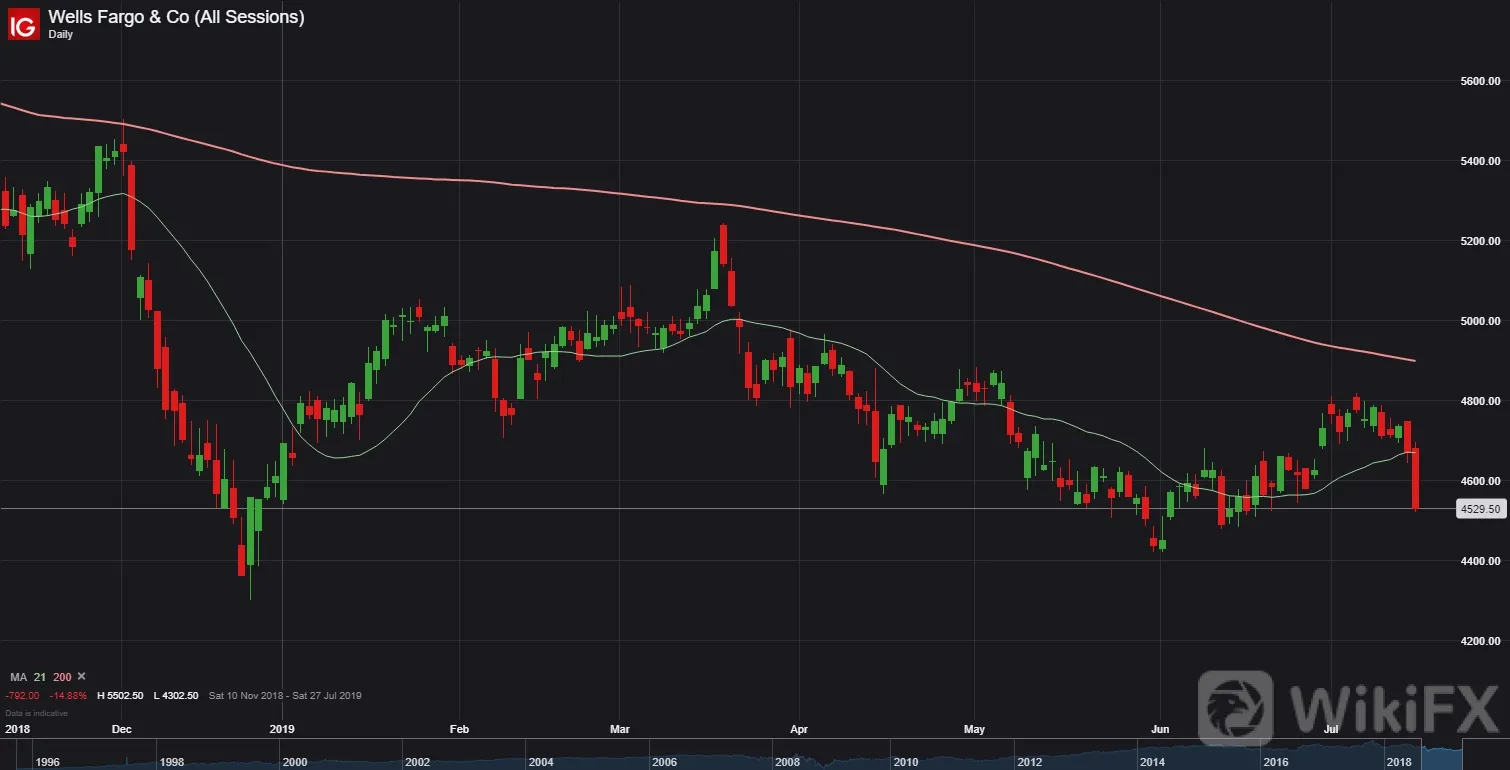The height and width of the screenshot is (770, 1510).
Task: Click the Dec label on the date axis
Action: pos(122,729)
